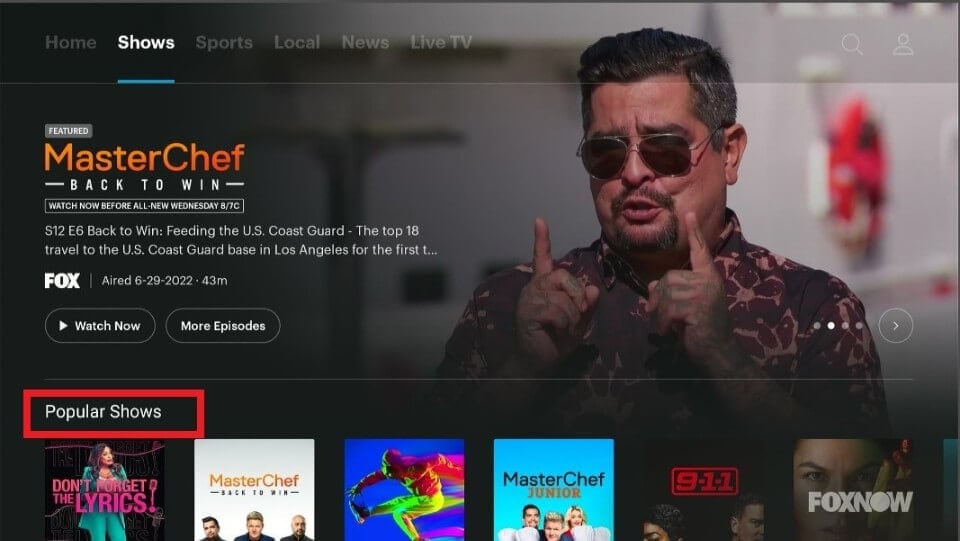This screenshot has height=541, width=960.
Task: Open the search magnifier icon
Action: (x=852, y=43)
